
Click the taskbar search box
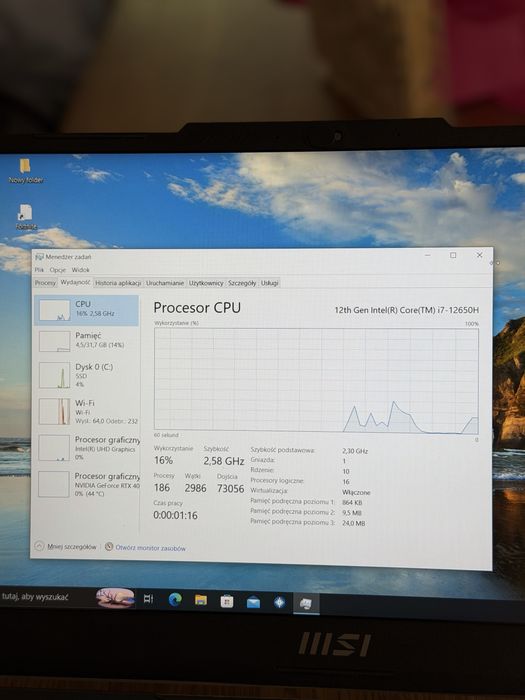point(46,597)
